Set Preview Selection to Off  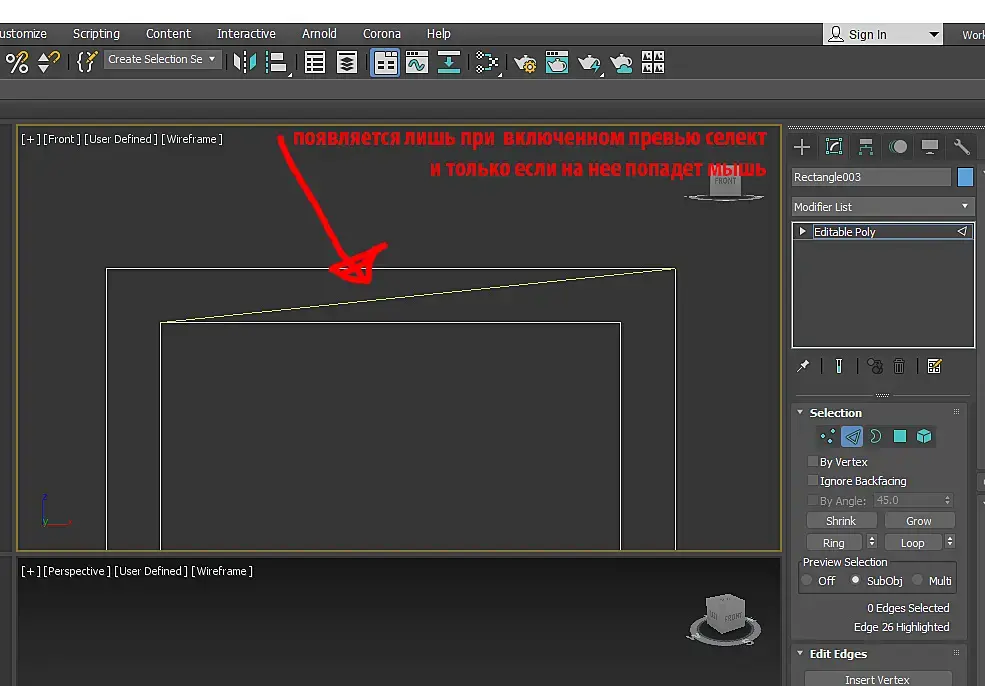pos(807,580)
